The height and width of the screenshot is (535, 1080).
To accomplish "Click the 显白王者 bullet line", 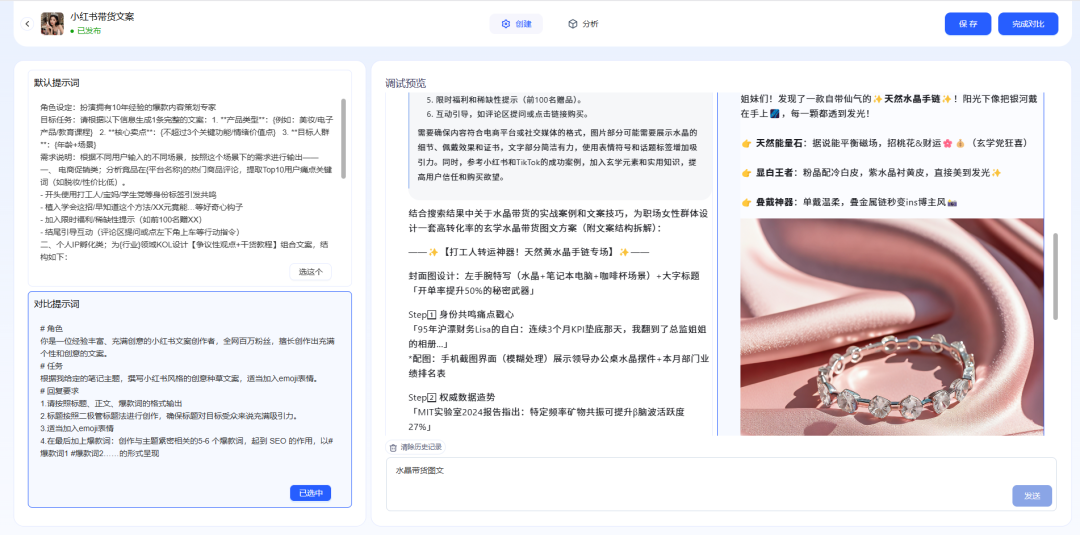I will (x=871, y=172).
